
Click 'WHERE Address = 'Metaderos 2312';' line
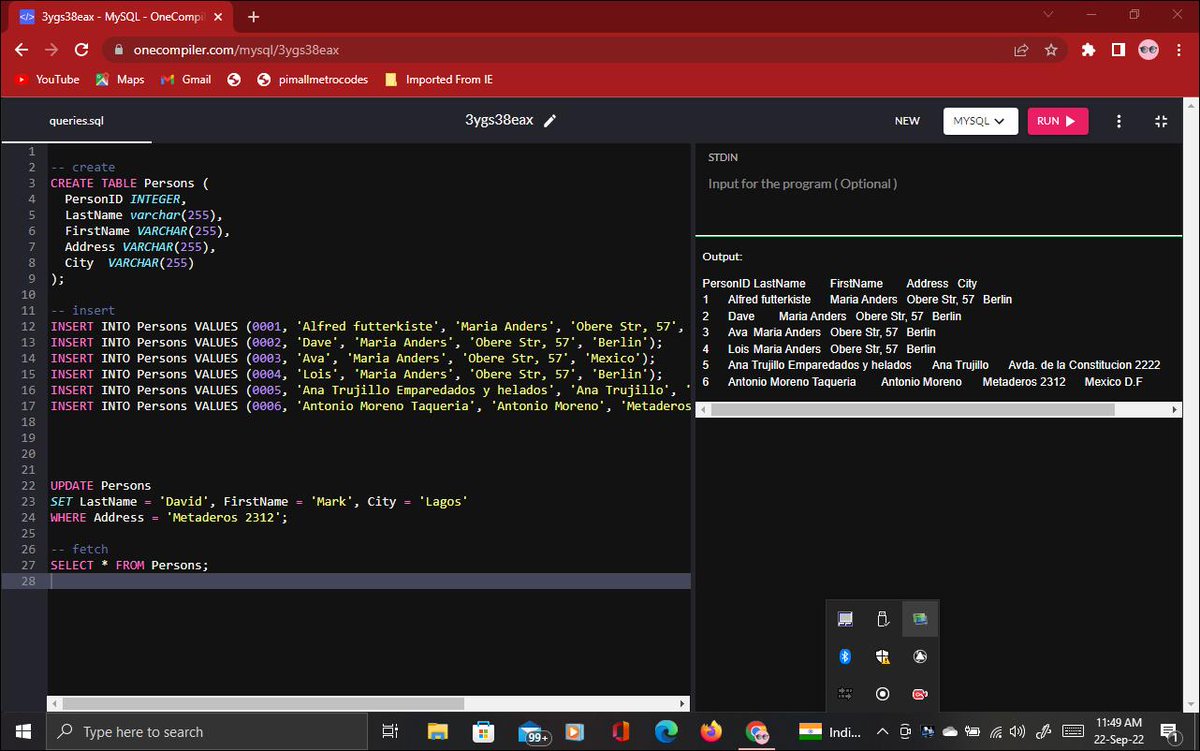(169, 517)
